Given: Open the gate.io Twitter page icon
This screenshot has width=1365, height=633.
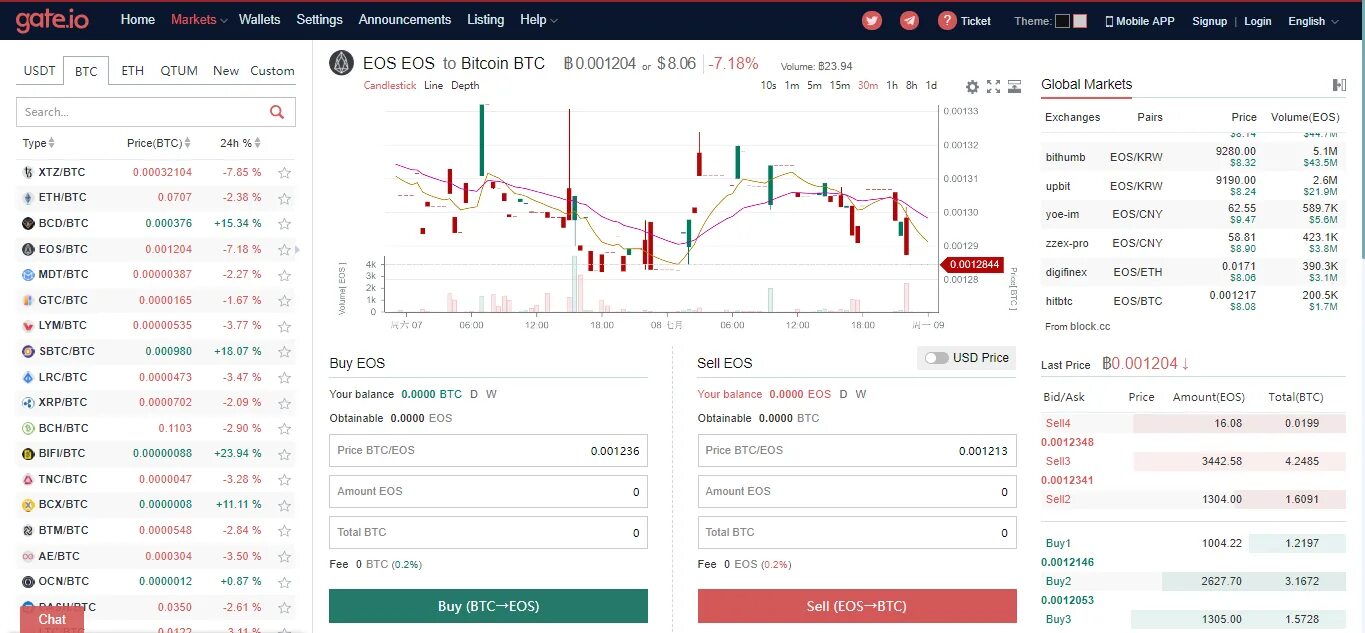Looking at the screenshot, I should [x=872, y=20].
